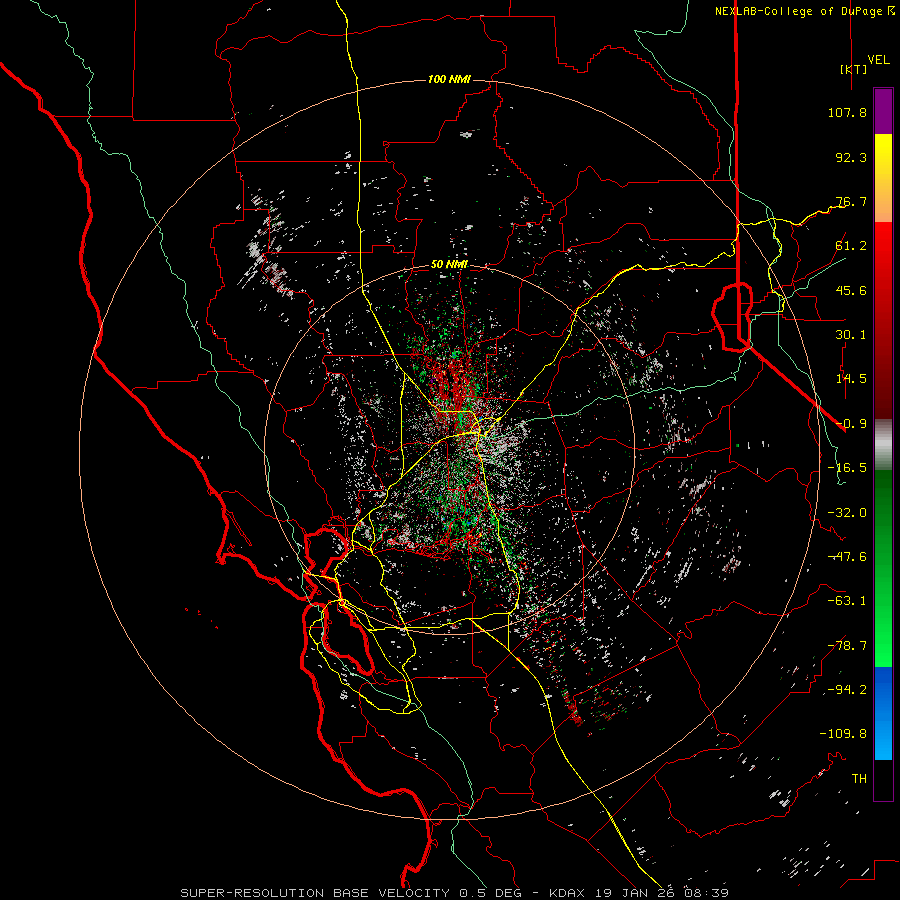The image size is (900, 900).
Task: Pick the gray near-zero segment of the color bar
Action: tap(883, 443)
